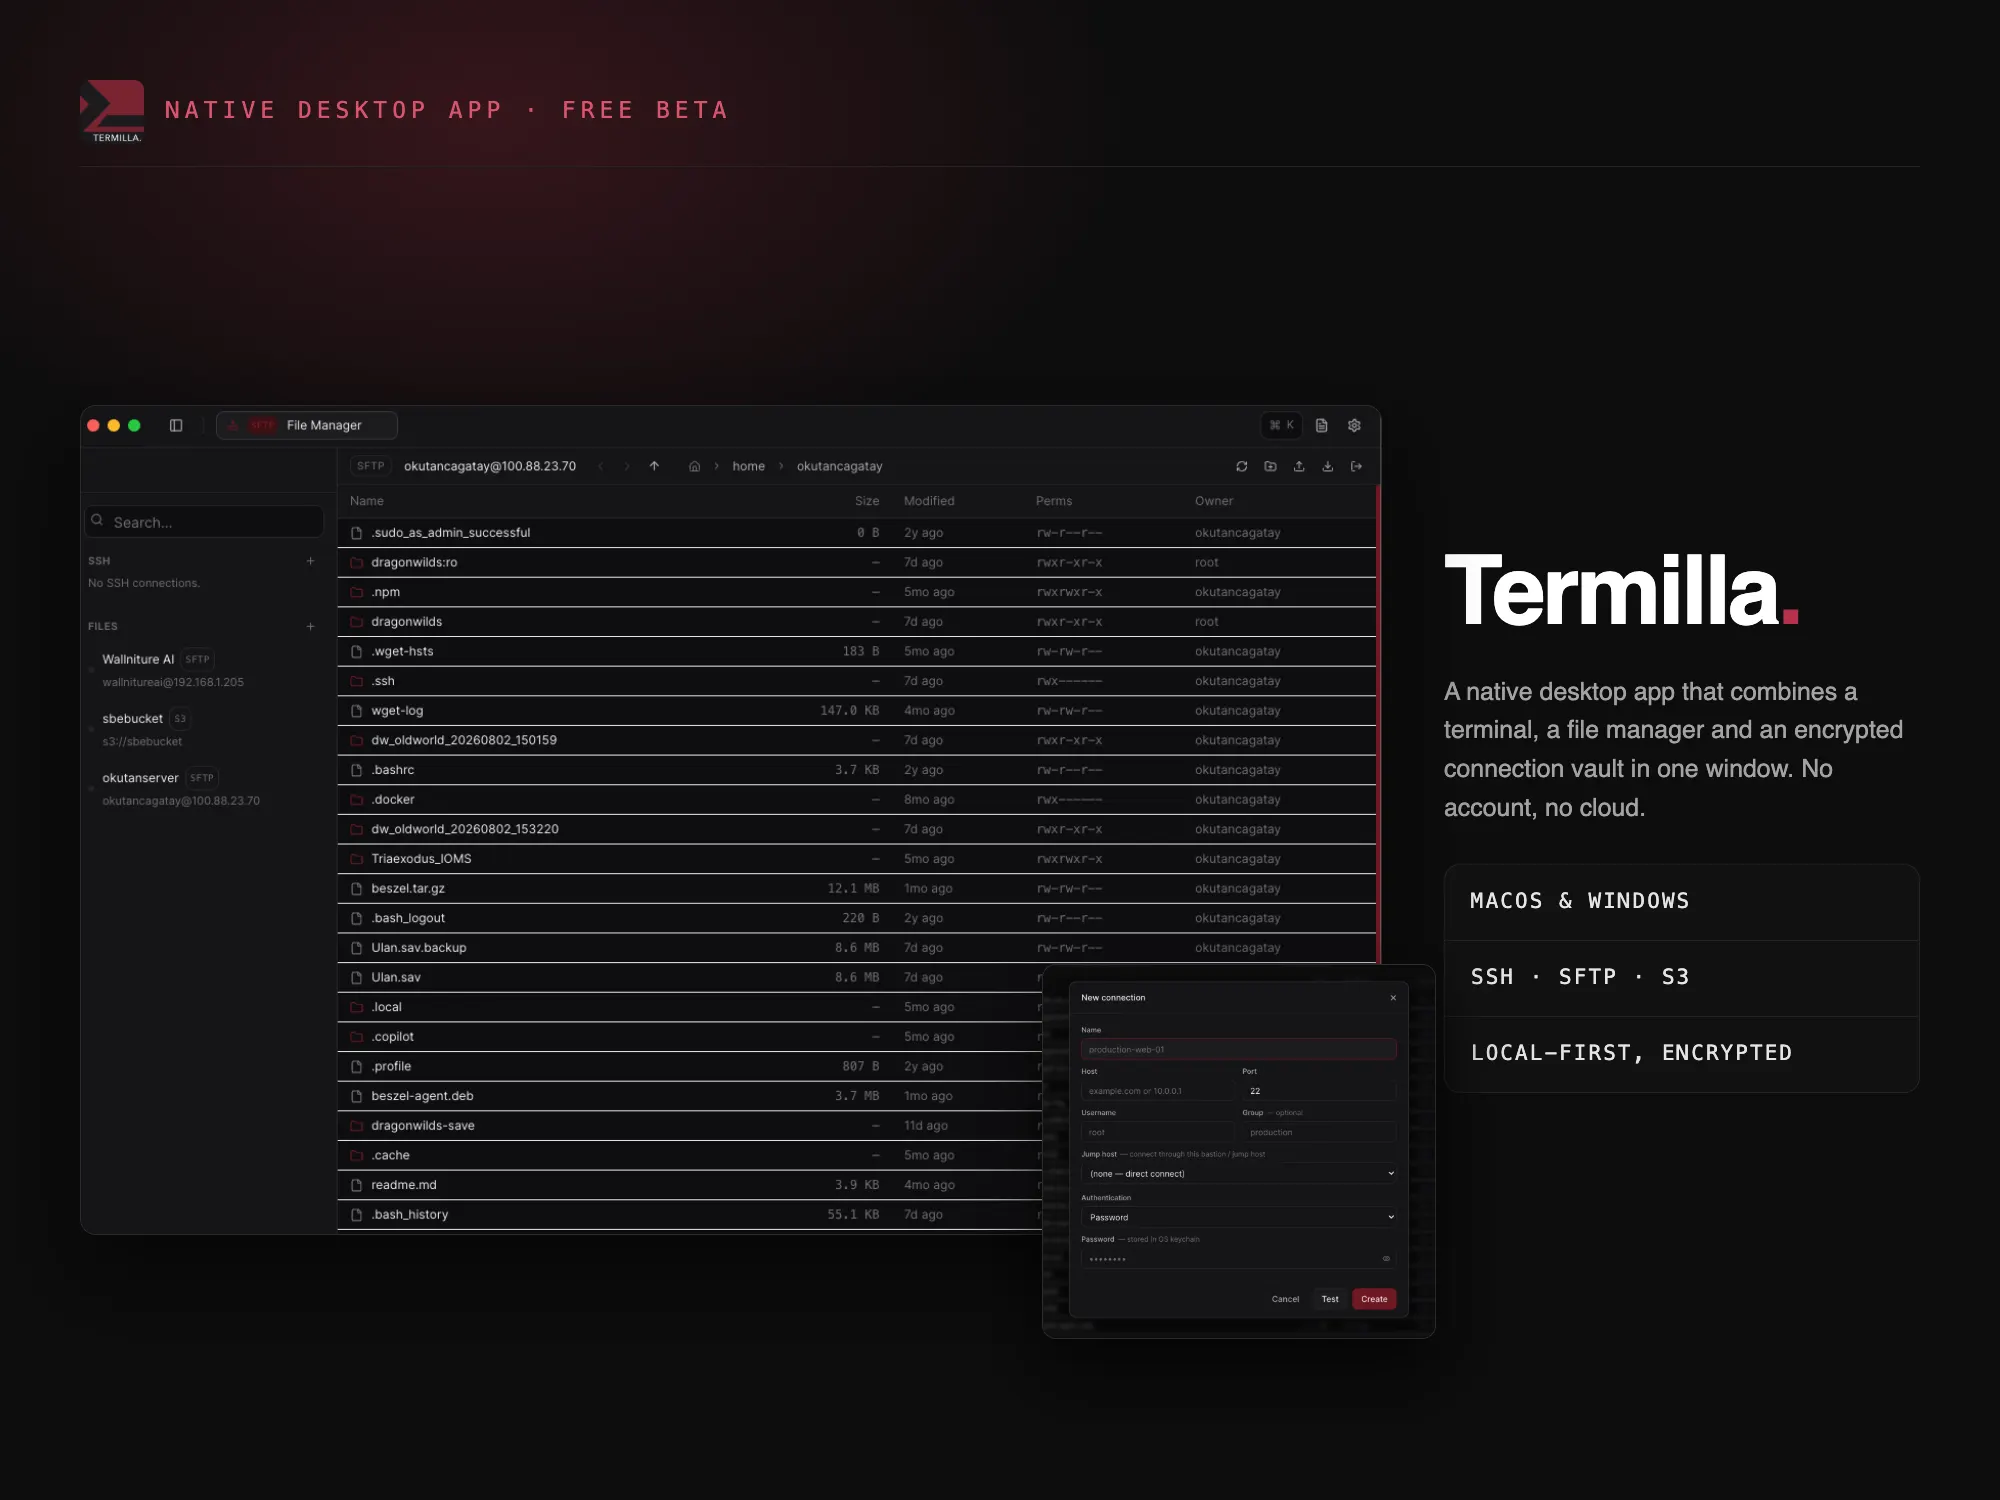This screenshot has height=1500, width=2000.
Task: Select the readme.md file
Action: click(690, 1185)
